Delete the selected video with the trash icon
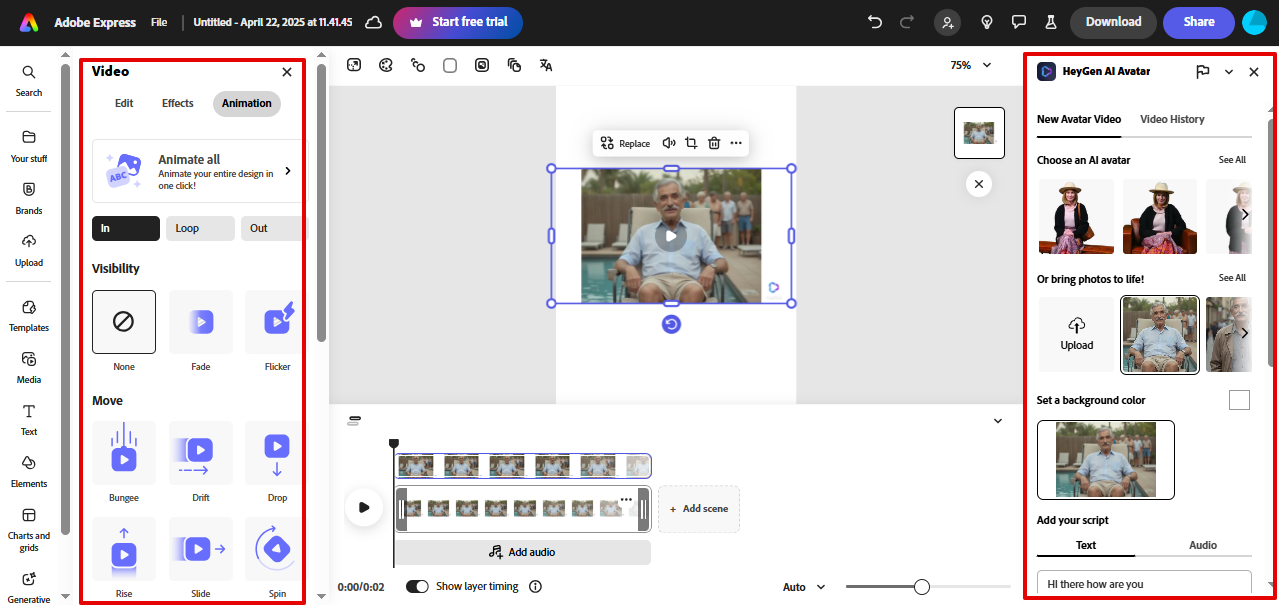Image resolution: width=1281 pixels, height=608 pixels. 714,143
